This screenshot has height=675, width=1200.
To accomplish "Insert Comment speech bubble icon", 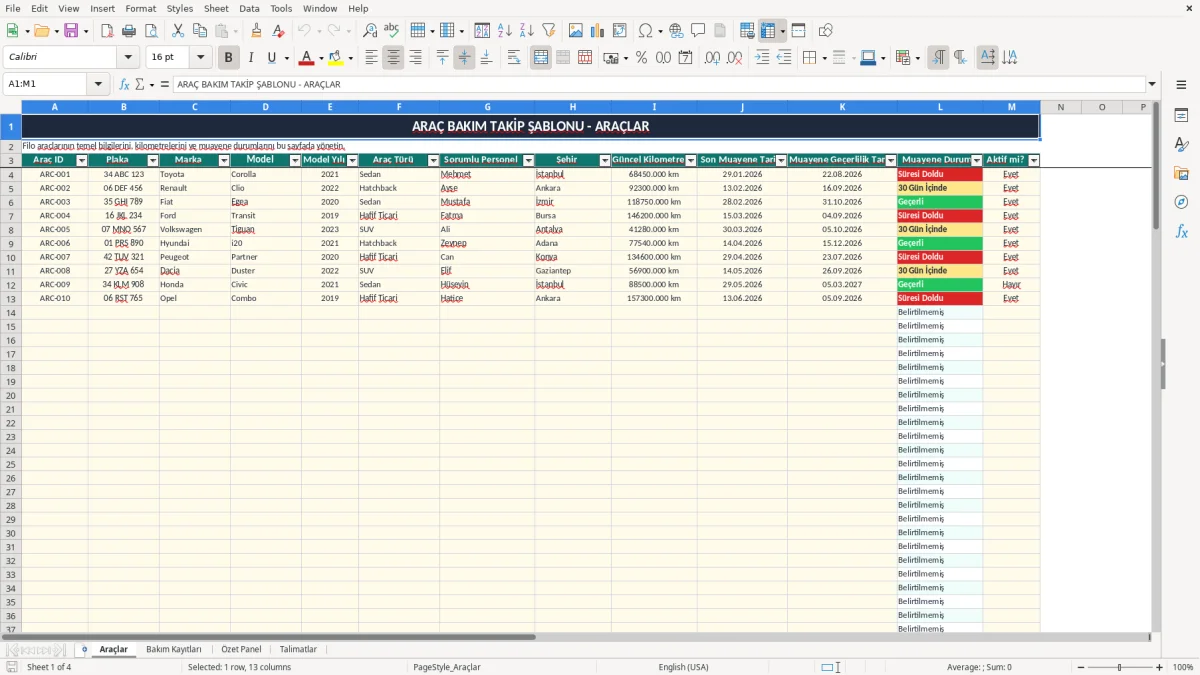I will click(x=698, y=31).
